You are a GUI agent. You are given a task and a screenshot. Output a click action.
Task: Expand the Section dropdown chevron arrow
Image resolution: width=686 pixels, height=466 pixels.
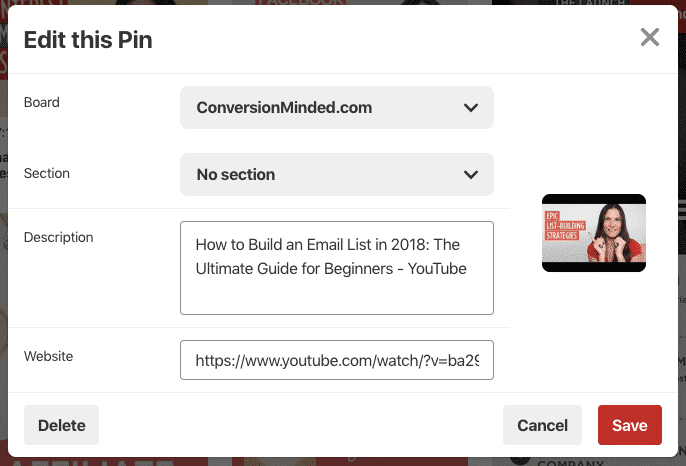pyautogui.click(x=471, y=175)
